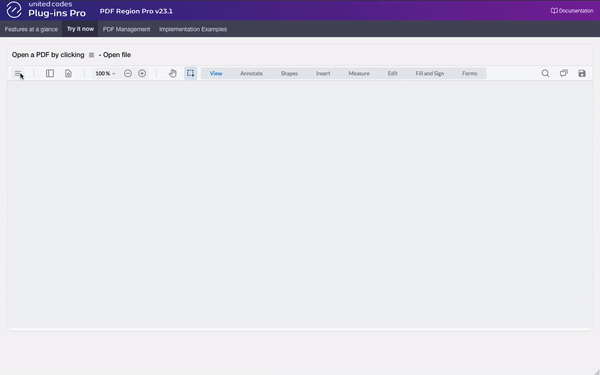
Task: Zoom out with the minus circle icon
Action: point(128,73)
